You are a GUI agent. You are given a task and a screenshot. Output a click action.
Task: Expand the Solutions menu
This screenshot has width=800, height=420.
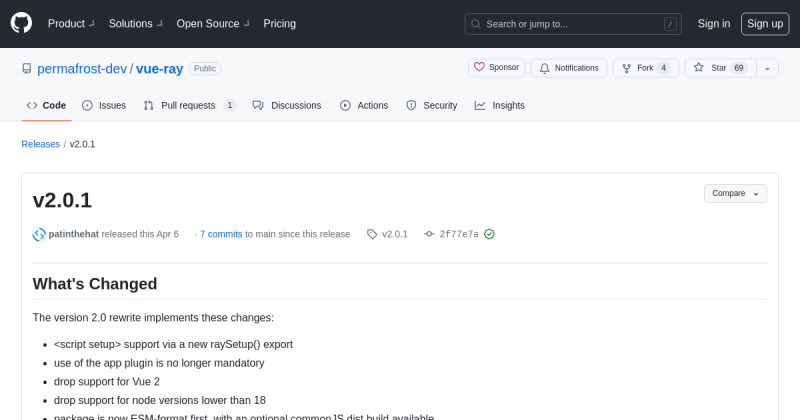coord(135,23)
